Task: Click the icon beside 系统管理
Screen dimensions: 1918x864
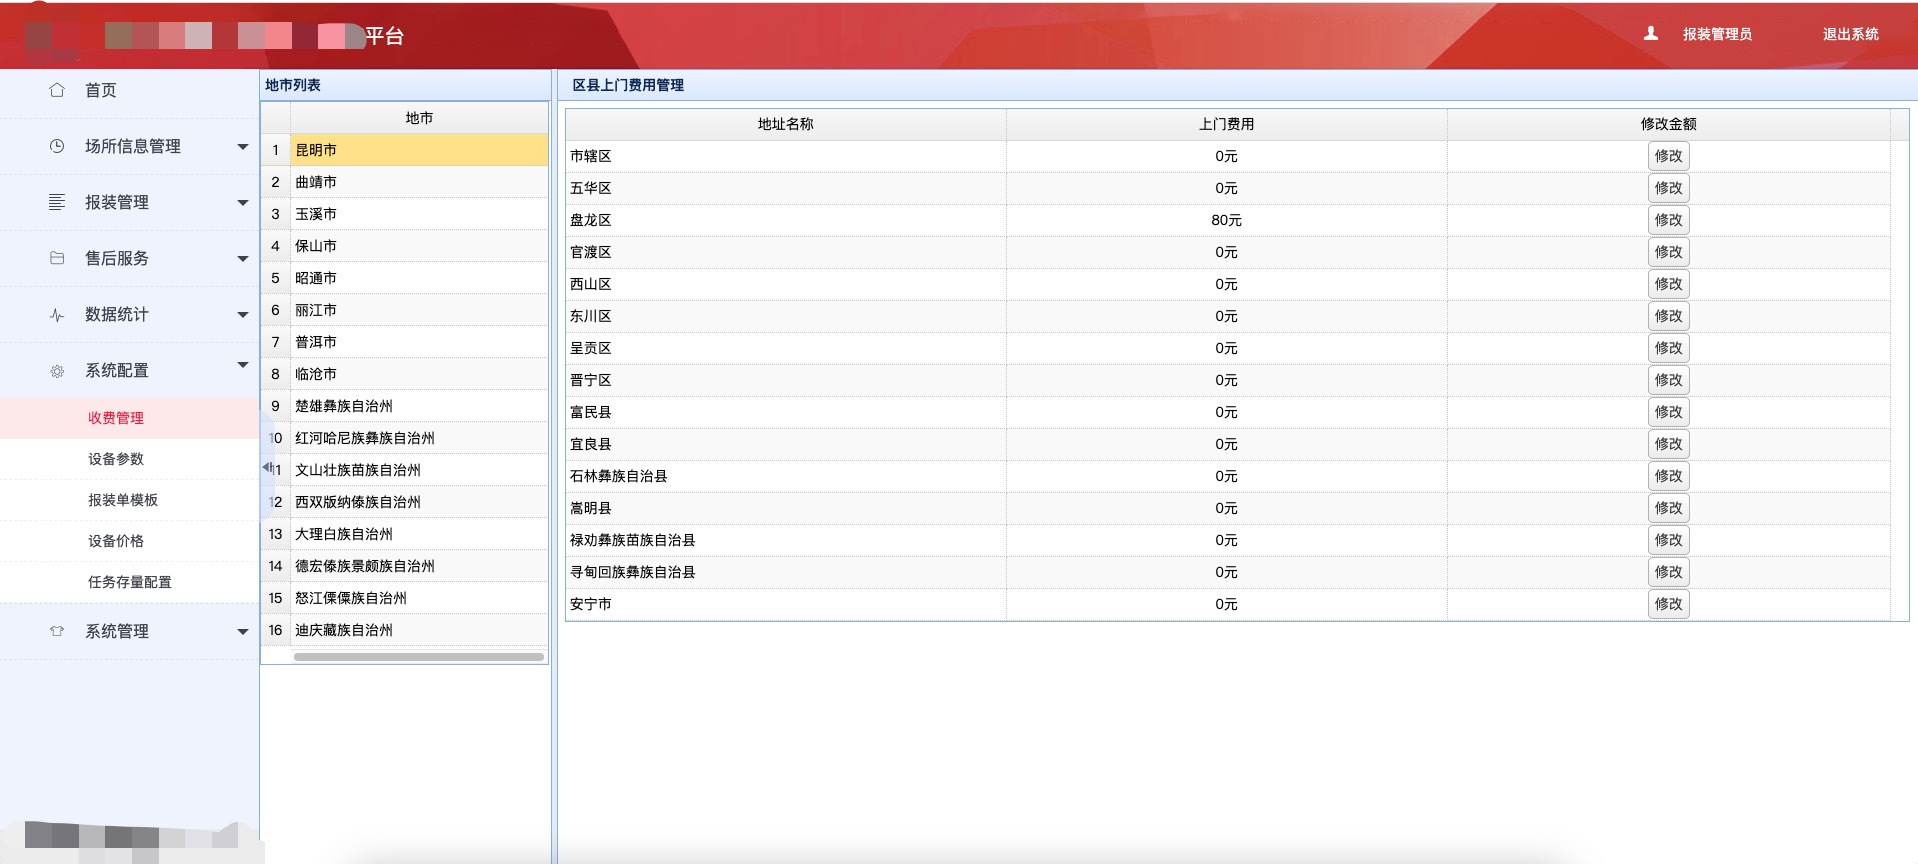Action: (x=57, y=631)
